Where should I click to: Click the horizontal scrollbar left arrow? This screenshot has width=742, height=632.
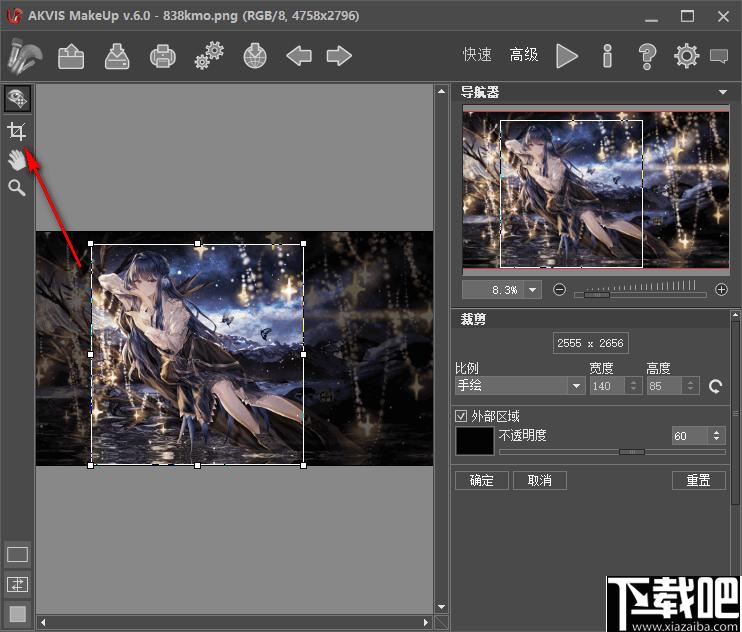point(43,622)
